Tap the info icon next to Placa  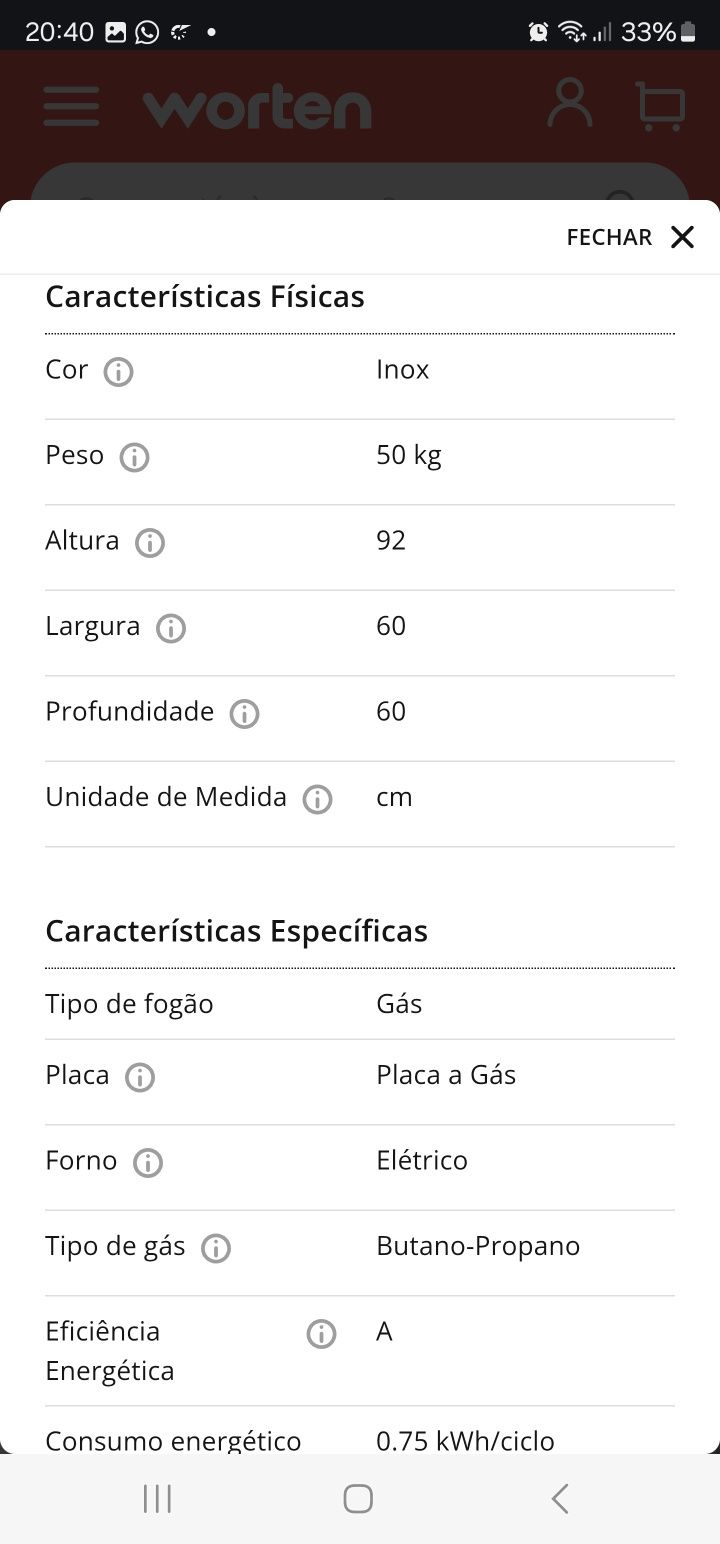coord(140,1077)
